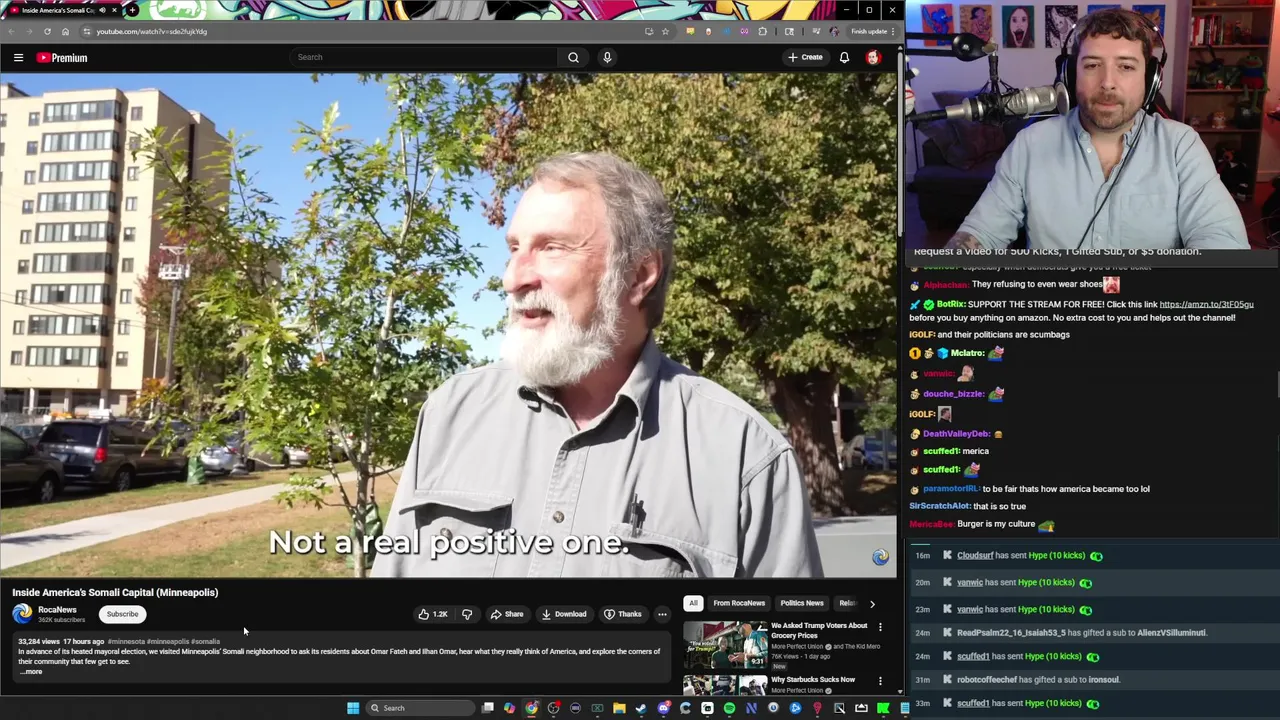Click the magnifier search button

coord(573,57)
